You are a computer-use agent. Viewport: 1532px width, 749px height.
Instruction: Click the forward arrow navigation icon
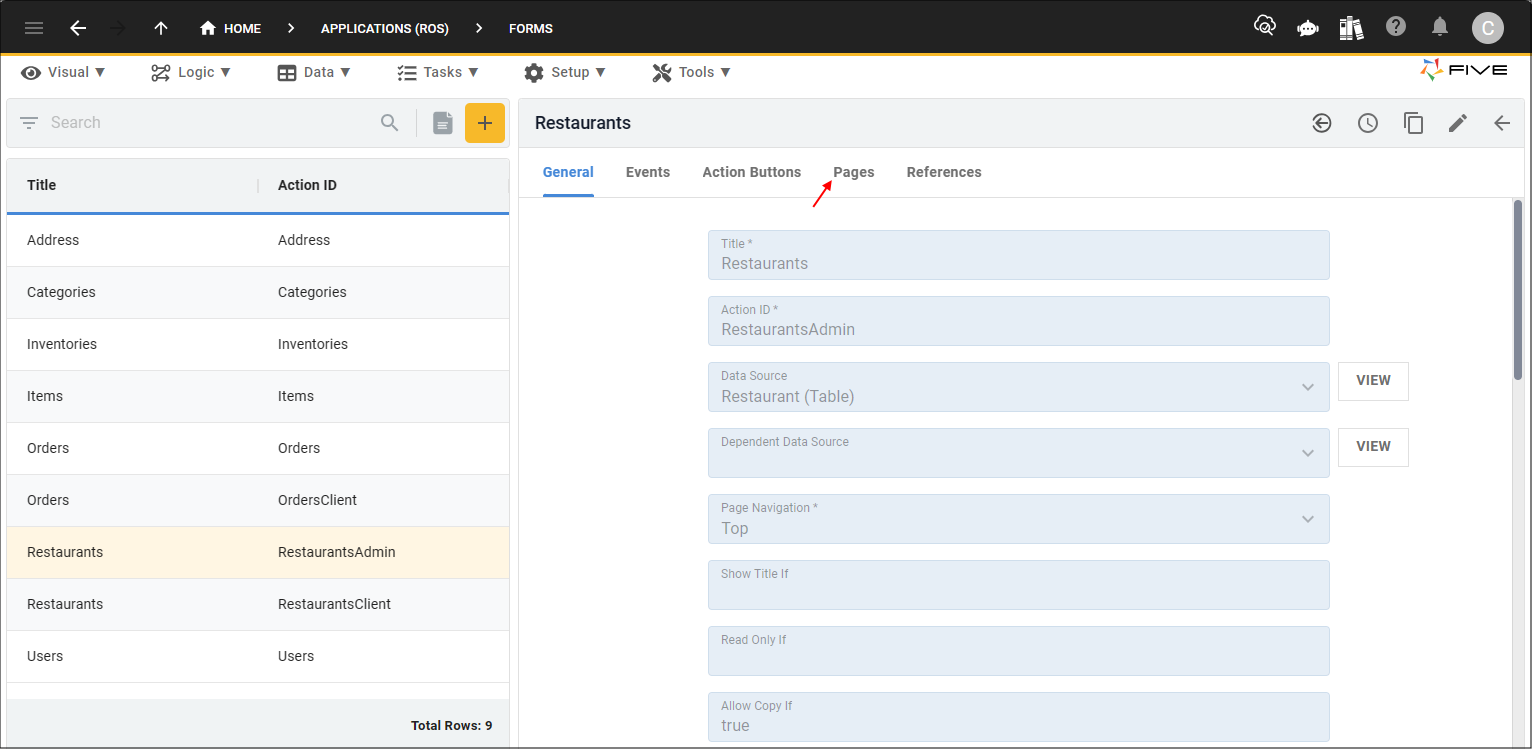point(119,28)
